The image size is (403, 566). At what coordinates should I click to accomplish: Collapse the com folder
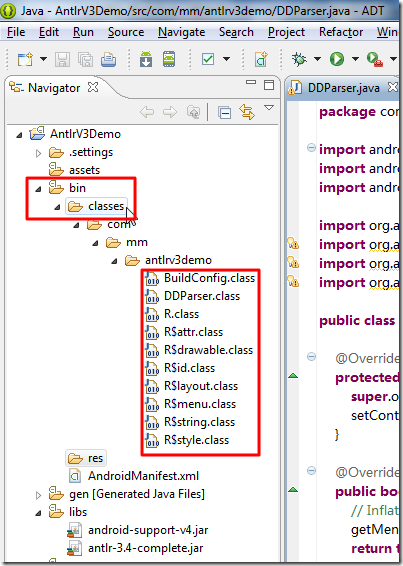pos(76,225)
